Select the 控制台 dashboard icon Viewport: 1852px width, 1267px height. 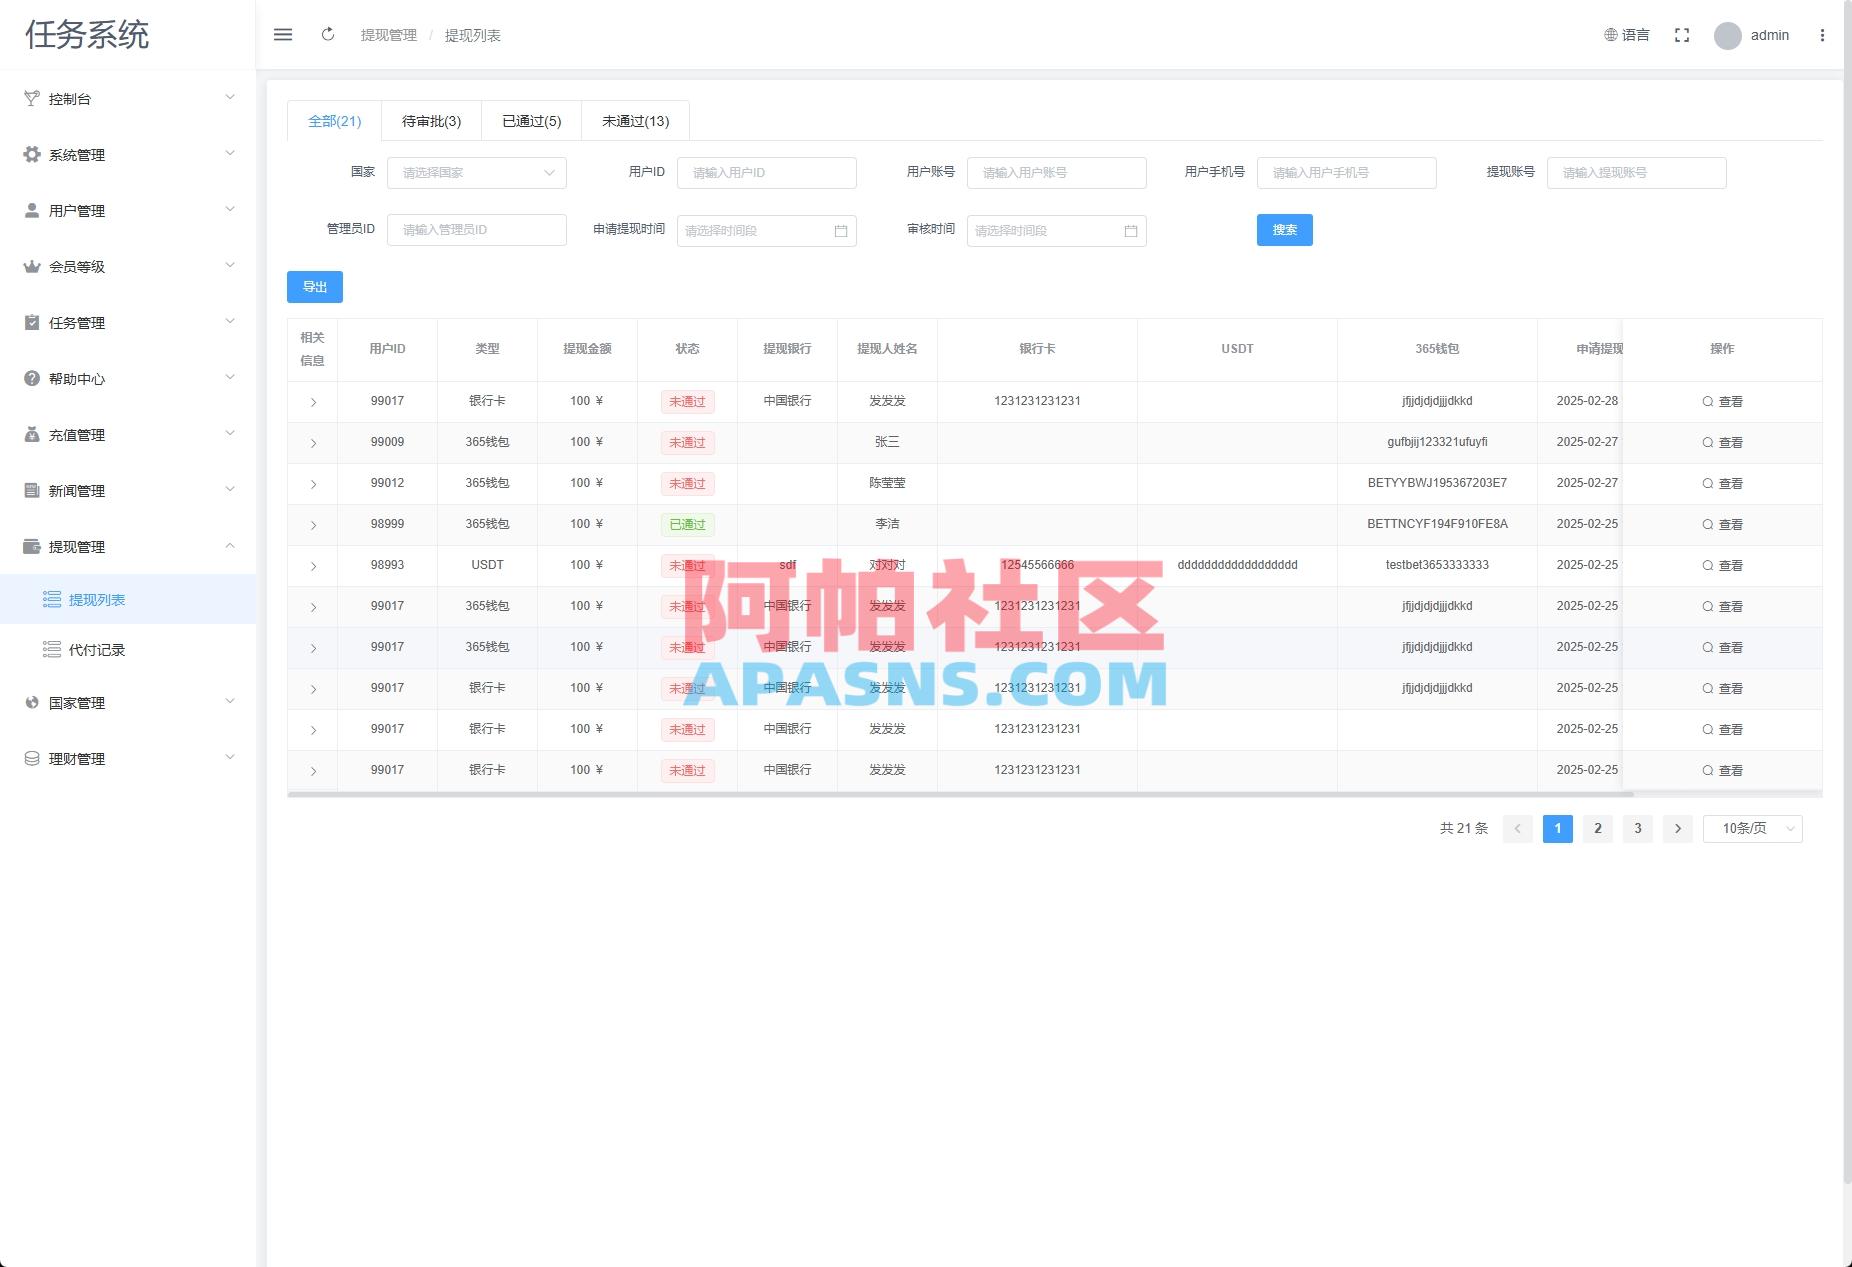tap(30, 98)
